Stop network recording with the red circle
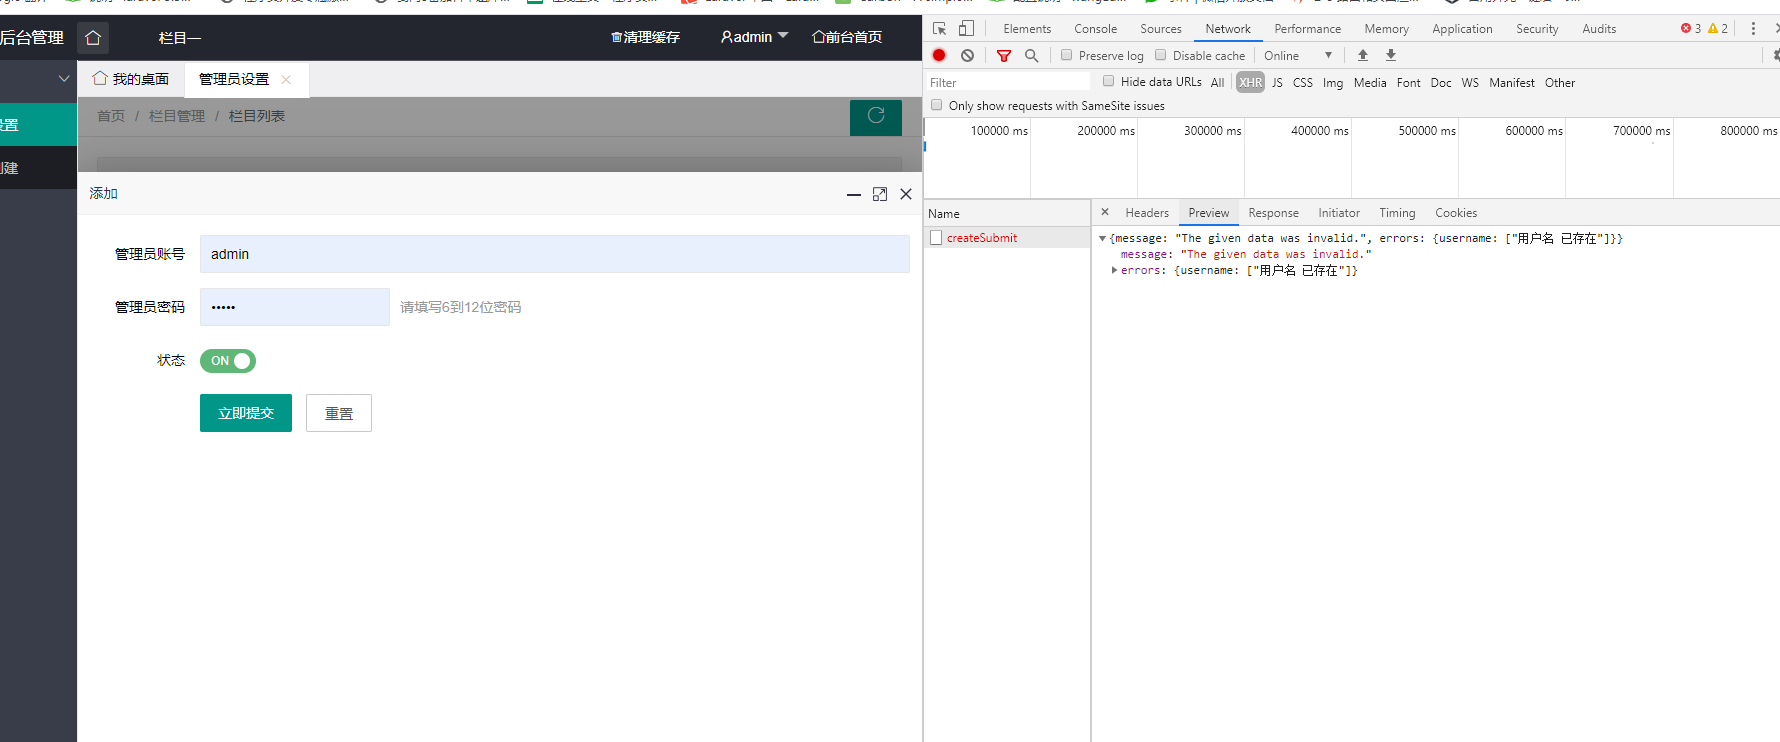This screenshot has height=742, width=1780. click(x=939, y=55)
